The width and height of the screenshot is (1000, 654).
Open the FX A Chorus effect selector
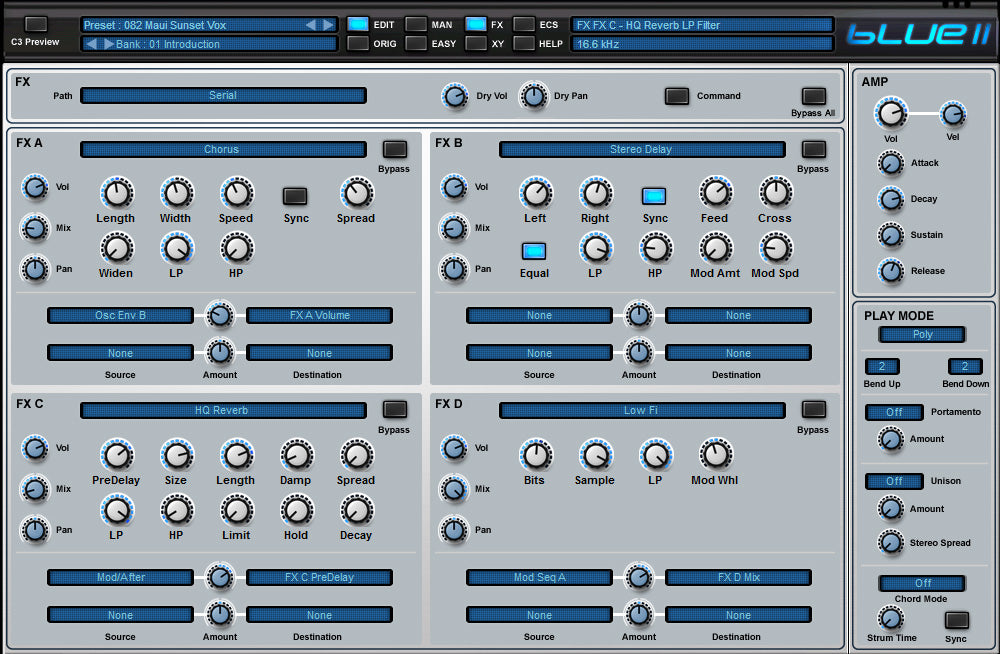[x=223, y=149]
